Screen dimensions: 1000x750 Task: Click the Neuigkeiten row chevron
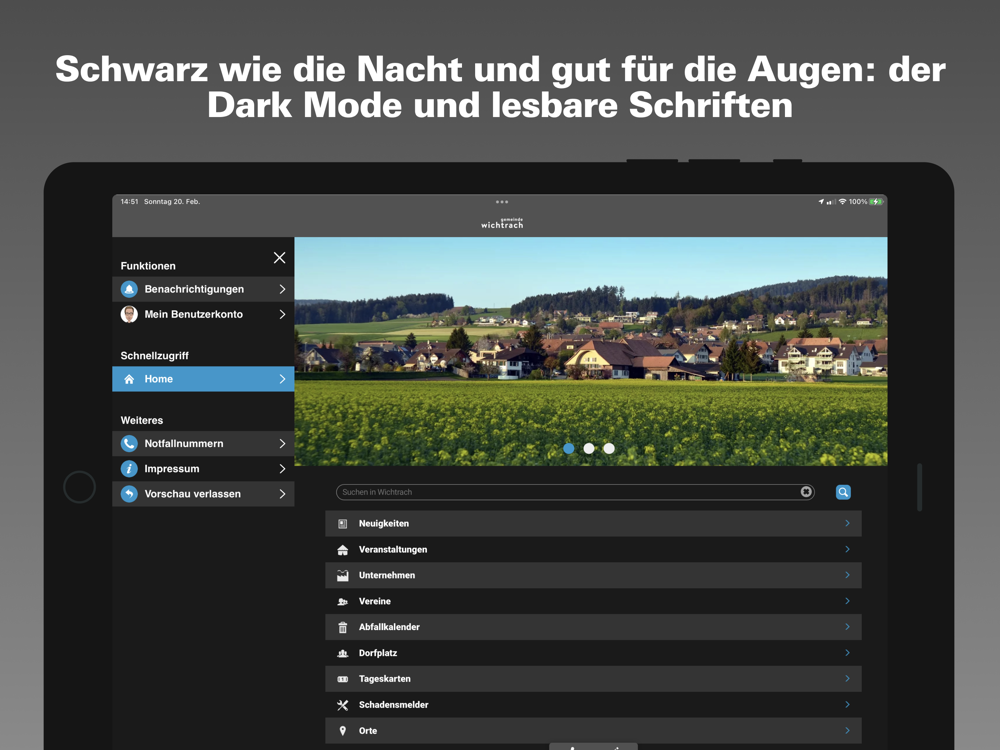[x=848, y=523]
